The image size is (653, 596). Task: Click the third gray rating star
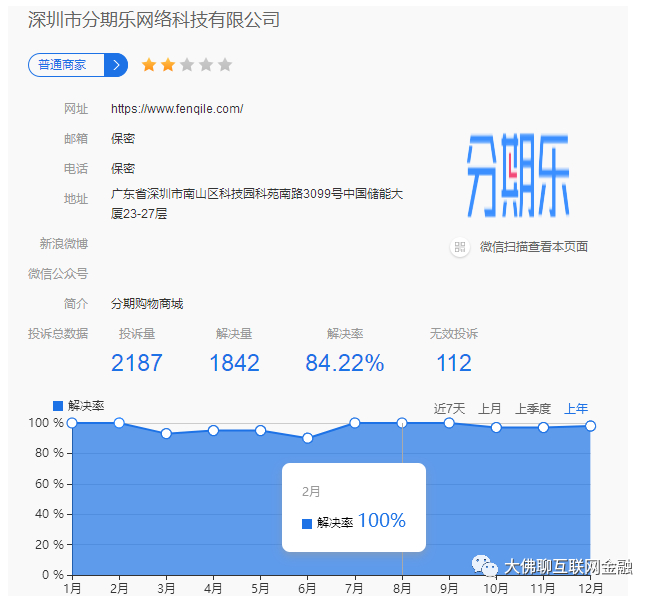coord(187,65)
